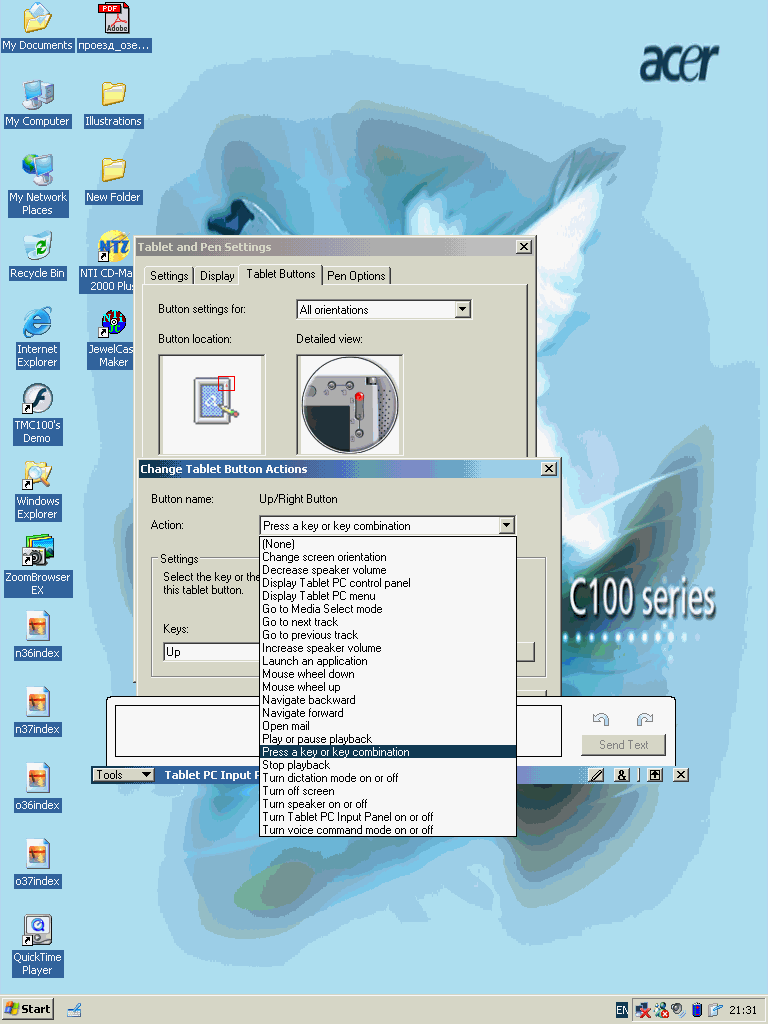Select the My Computer desktop icon

(x=37, y=95)
